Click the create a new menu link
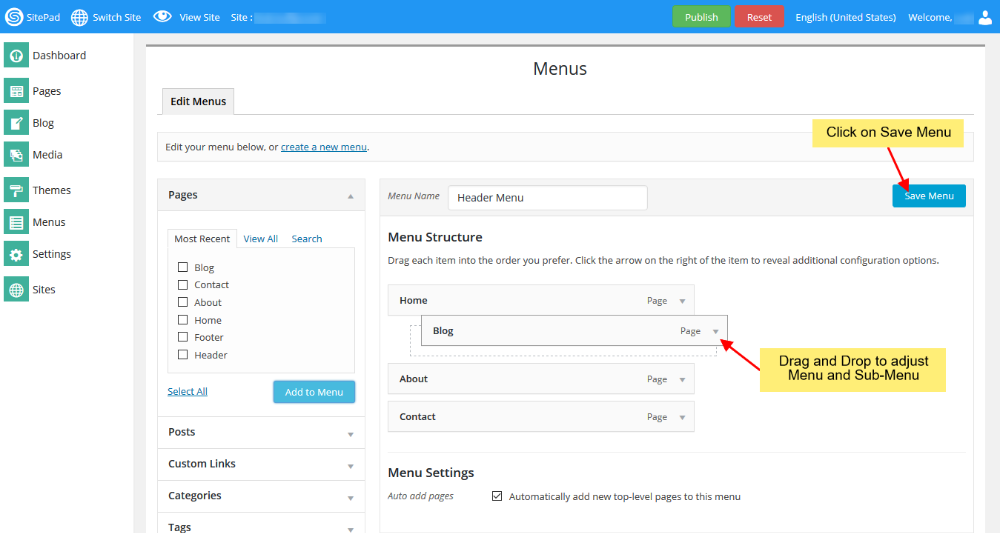 [323, 147]
